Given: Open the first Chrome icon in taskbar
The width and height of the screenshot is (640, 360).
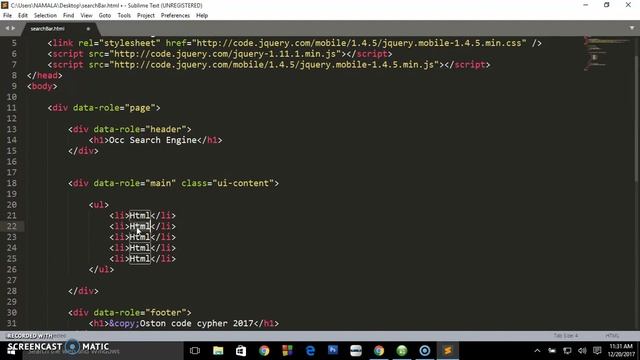Looking at the screenshot, I should [x=264, y=351].
